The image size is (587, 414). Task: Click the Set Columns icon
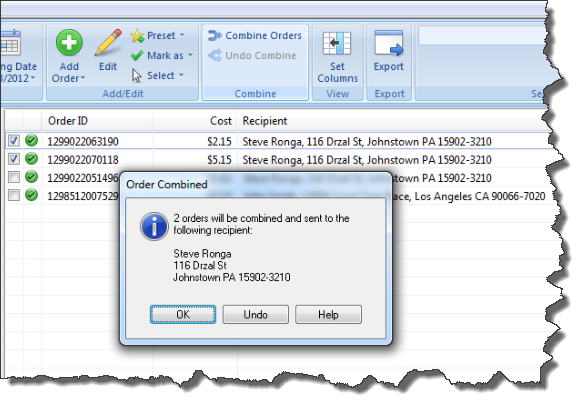click(x=337, y=43)
